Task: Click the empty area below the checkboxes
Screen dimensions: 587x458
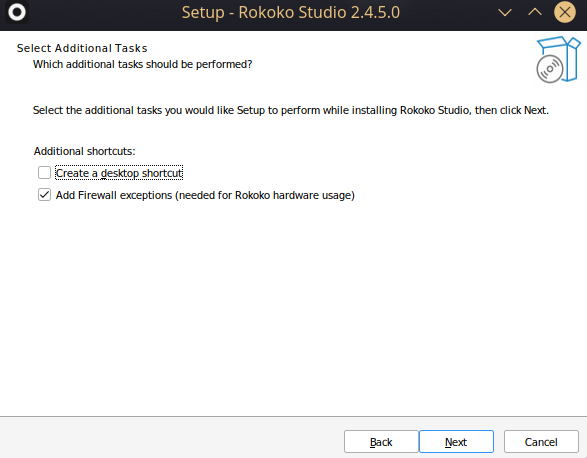Action: [294, 307]
